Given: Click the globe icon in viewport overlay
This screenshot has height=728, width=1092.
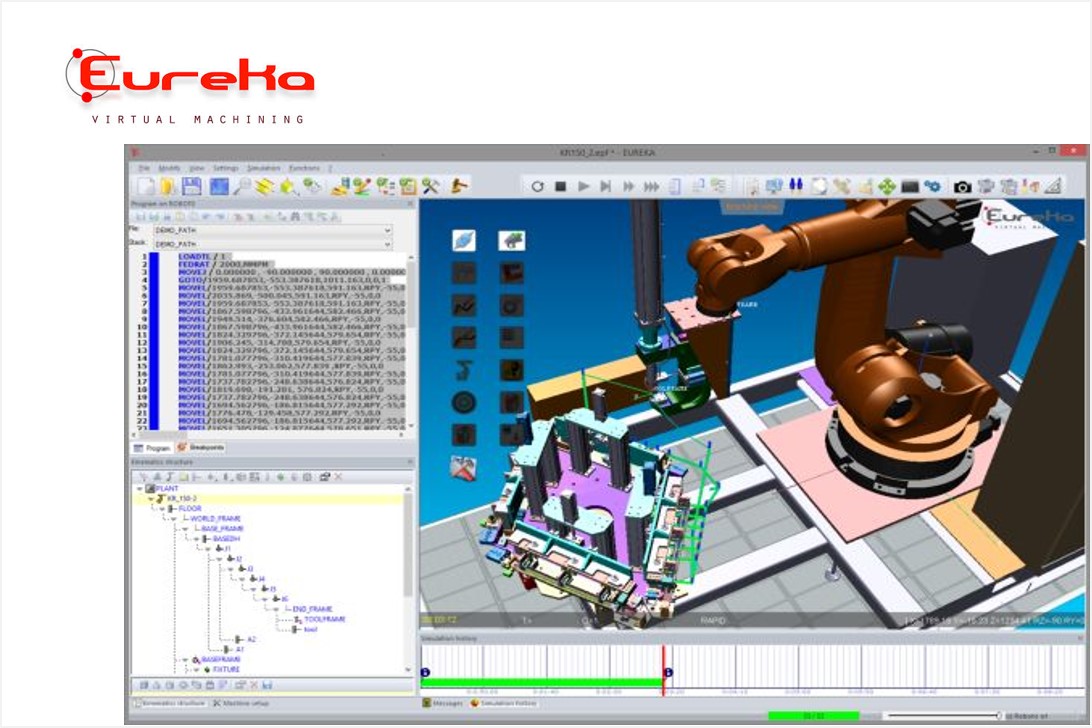Looking at the screenshot, I should pyautogui.click(x=463, y=240).
